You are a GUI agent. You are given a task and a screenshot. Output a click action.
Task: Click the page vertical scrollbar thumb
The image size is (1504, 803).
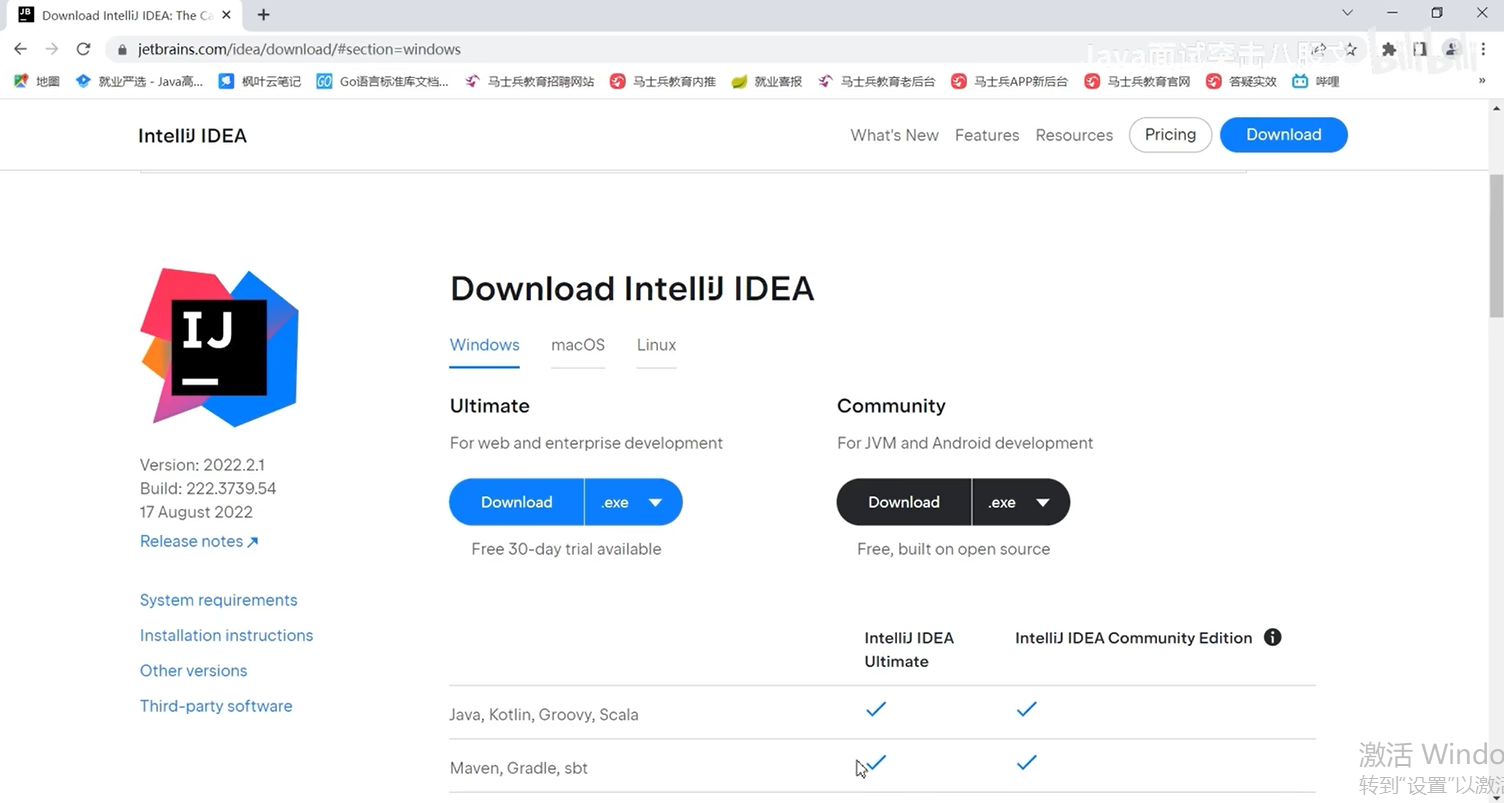(x=1496, y=246)
